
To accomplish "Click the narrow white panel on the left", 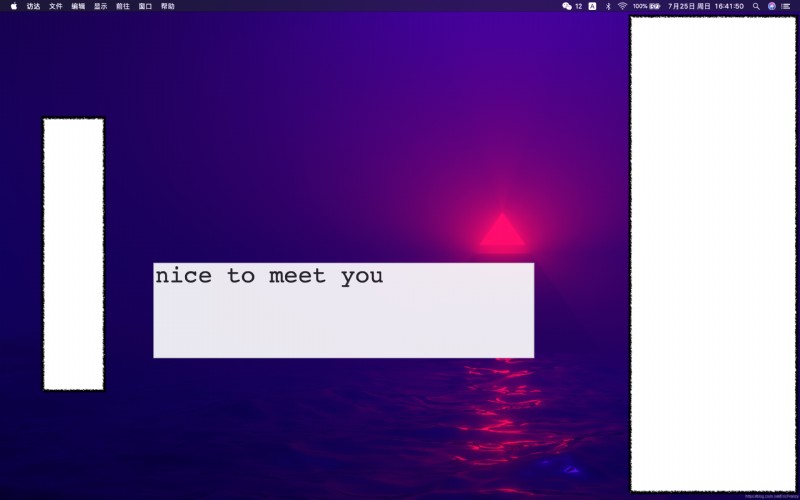I will pos(74,254).
